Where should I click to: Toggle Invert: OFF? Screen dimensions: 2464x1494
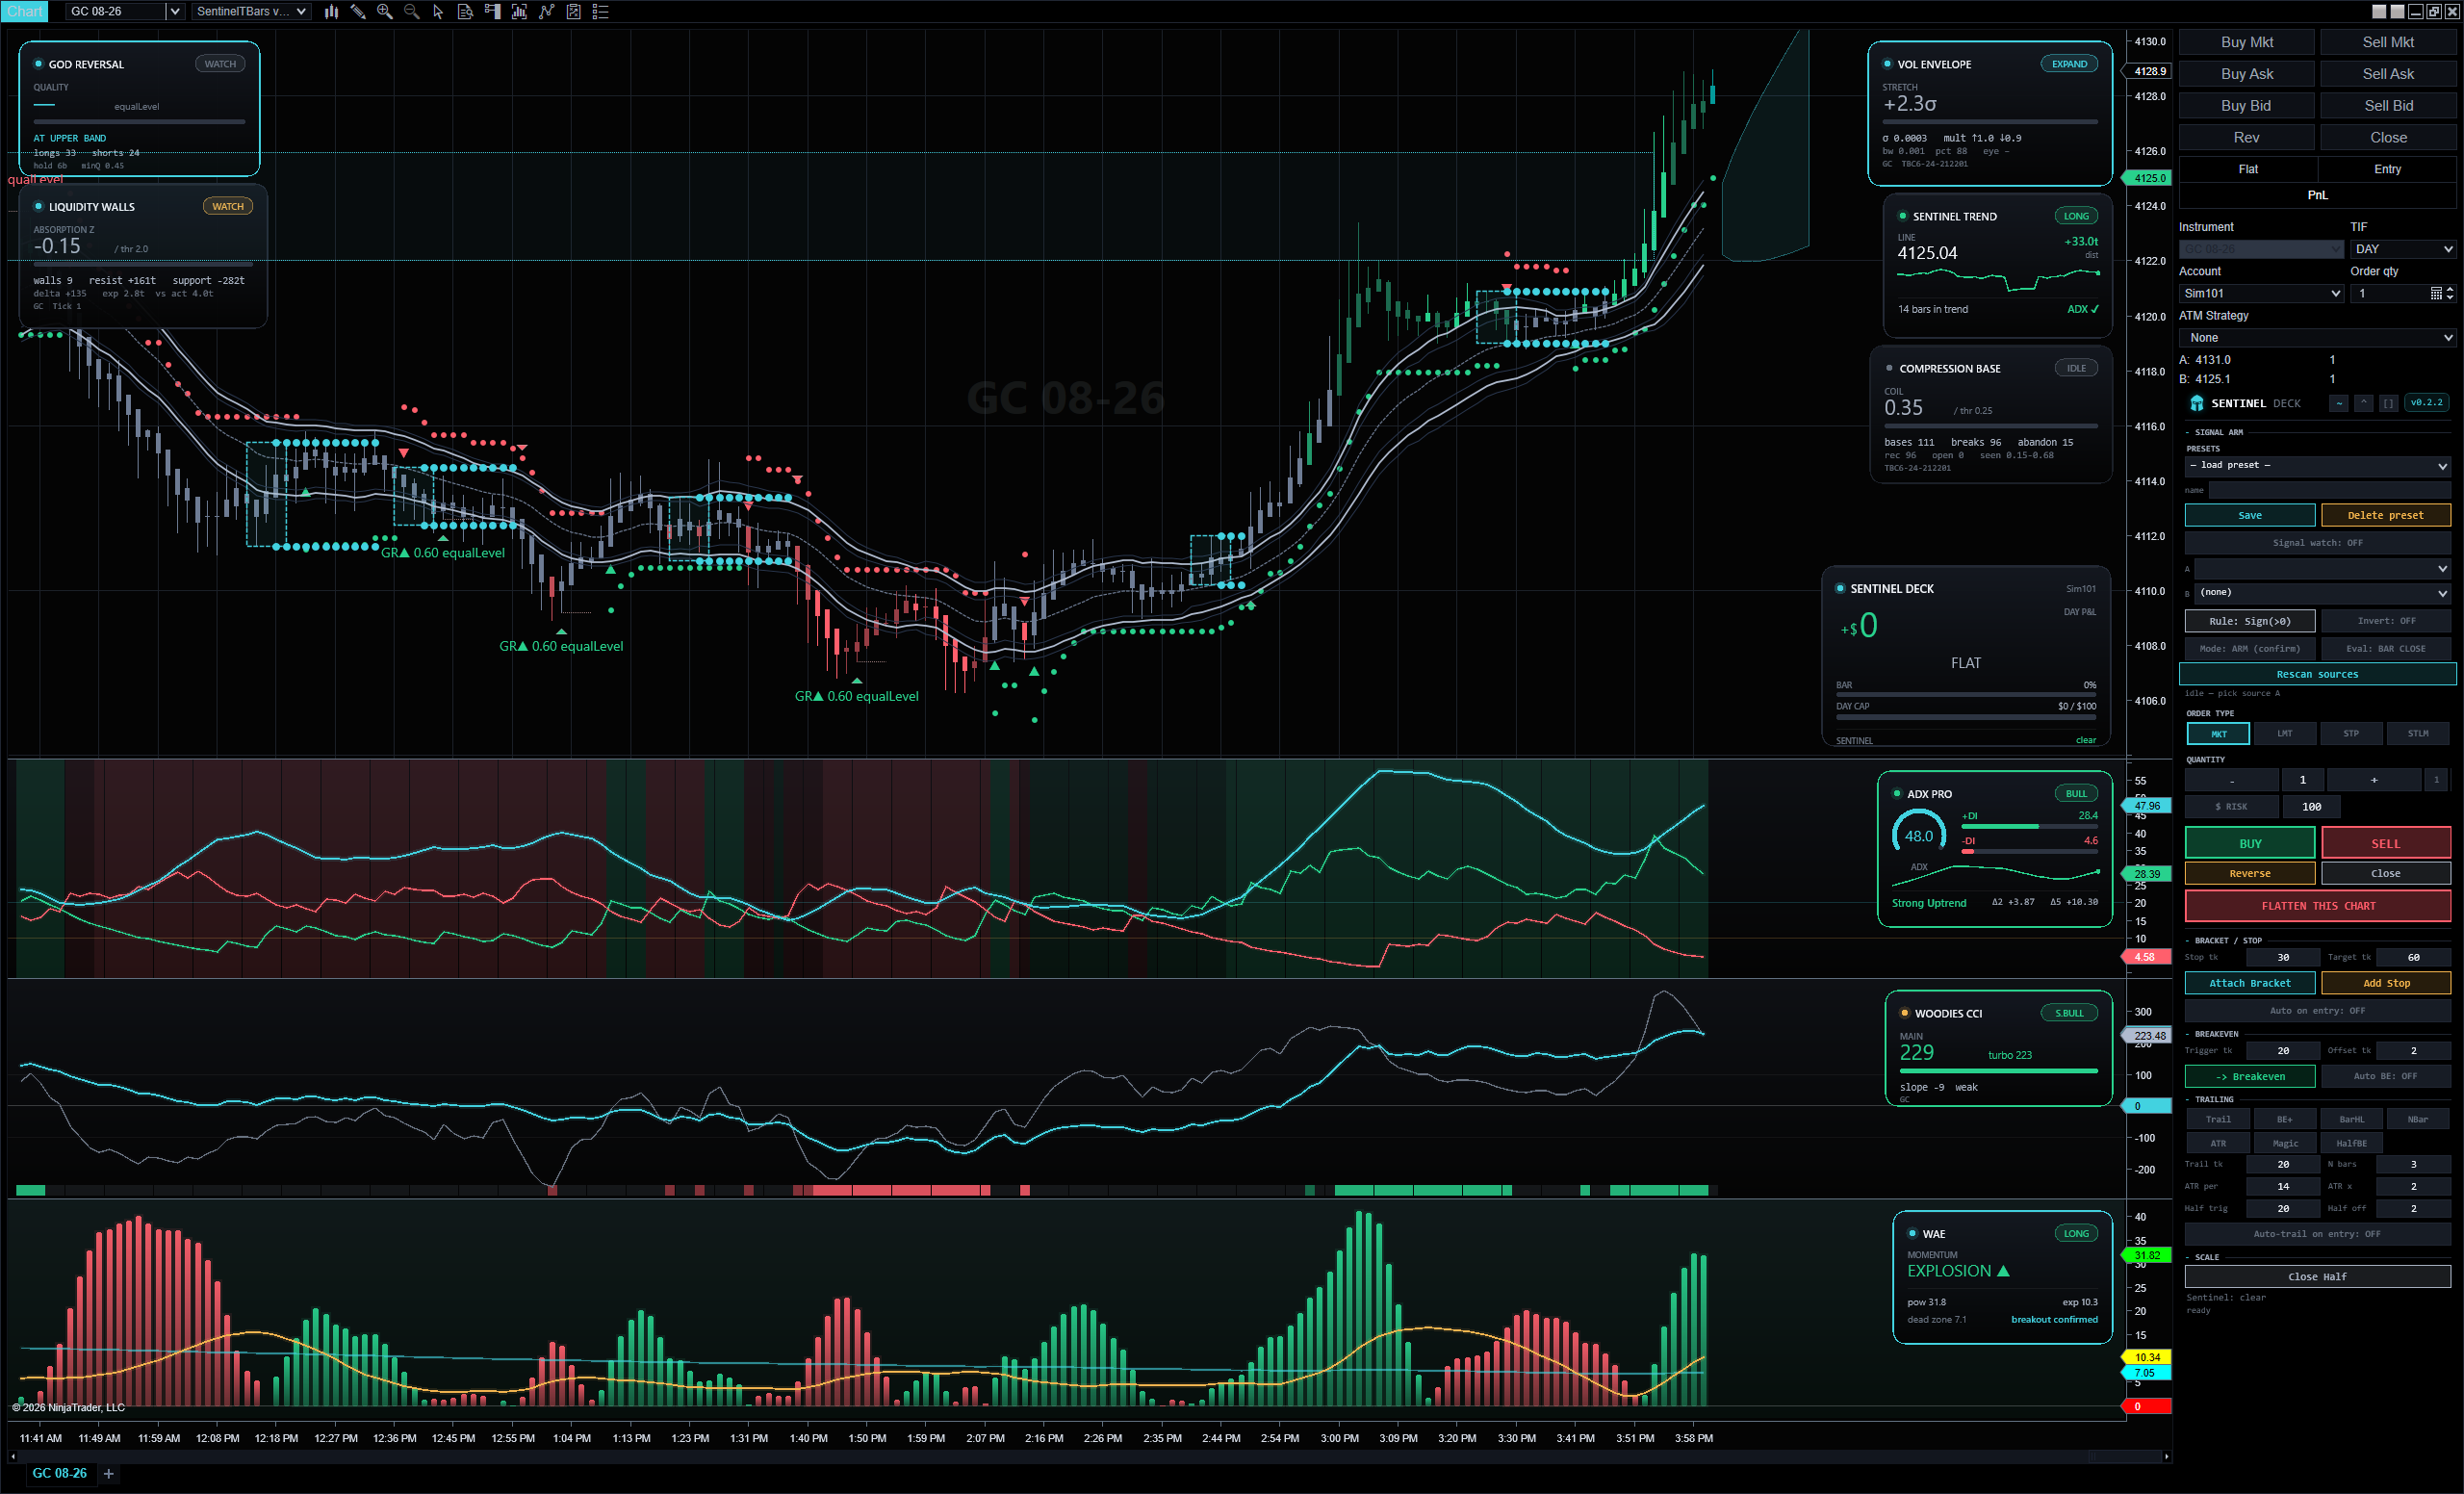tap(2385, 621)
